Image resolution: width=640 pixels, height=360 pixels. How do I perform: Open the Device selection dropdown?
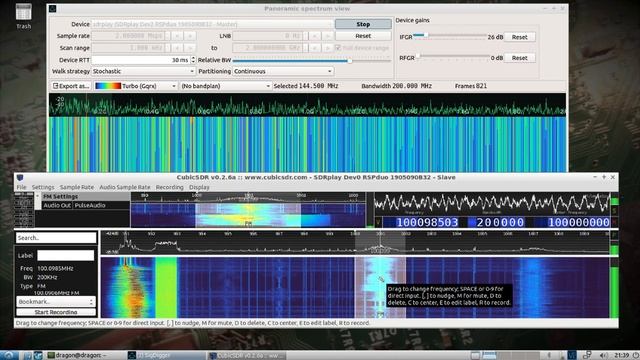click(x=212, y=24)
